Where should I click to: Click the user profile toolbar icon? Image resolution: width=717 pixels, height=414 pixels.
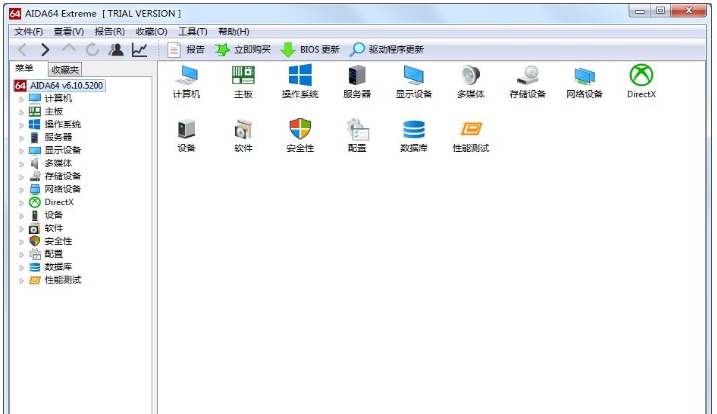tap(116, 49)
